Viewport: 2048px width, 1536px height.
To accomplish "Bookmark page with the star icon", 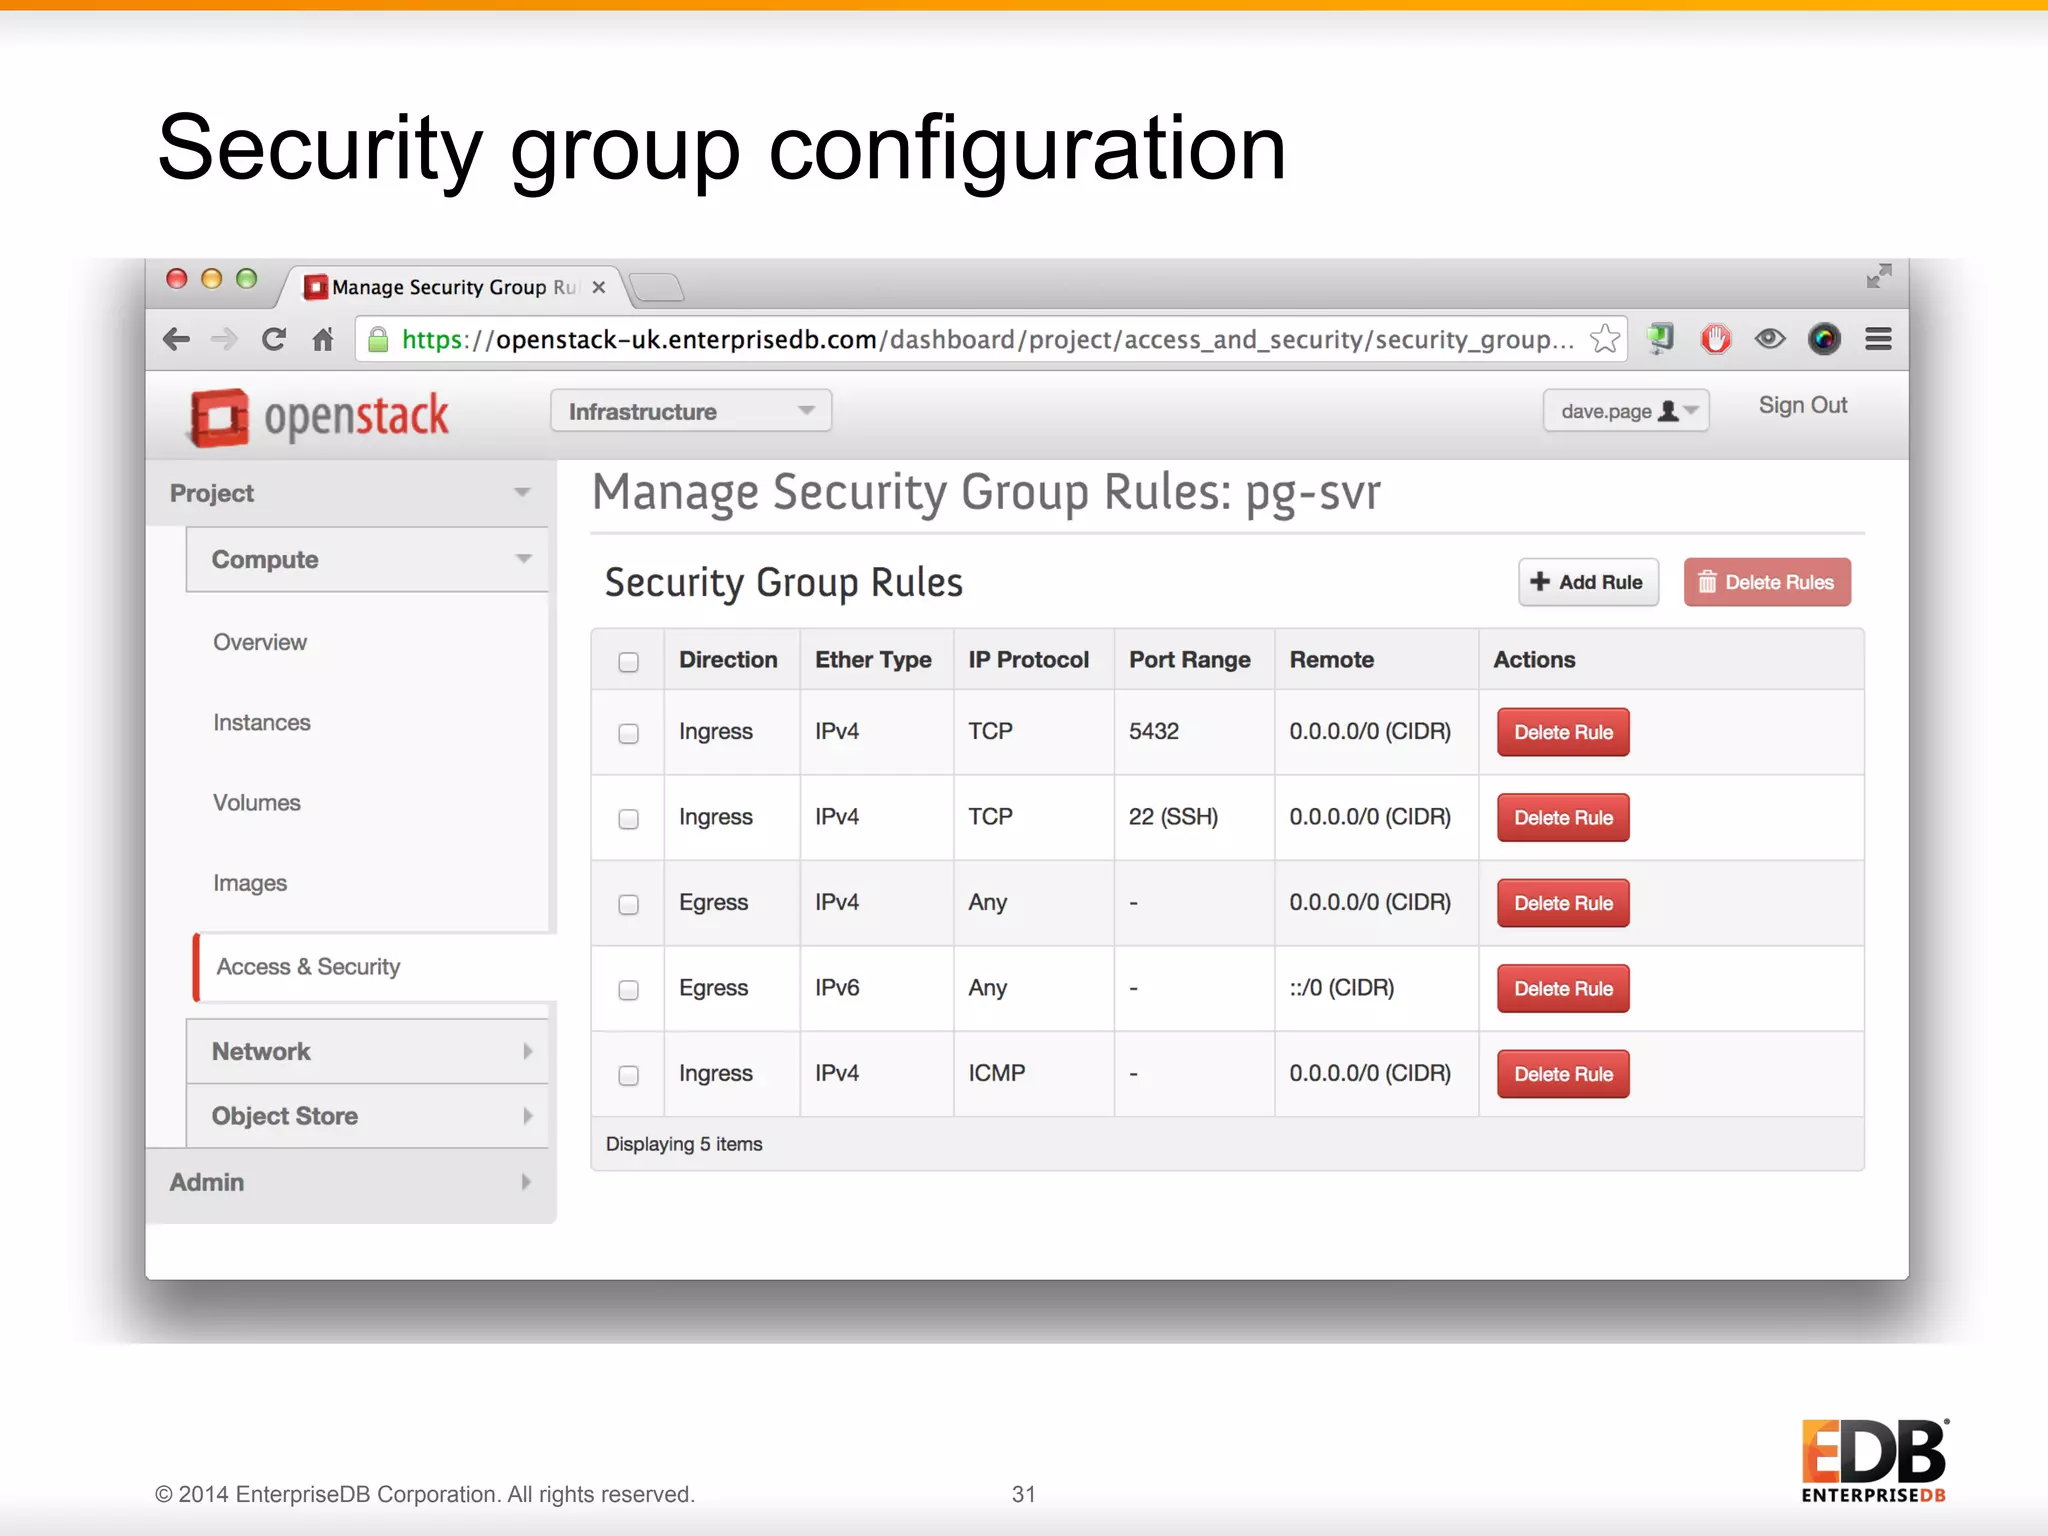I will (x=1604, y=340).
